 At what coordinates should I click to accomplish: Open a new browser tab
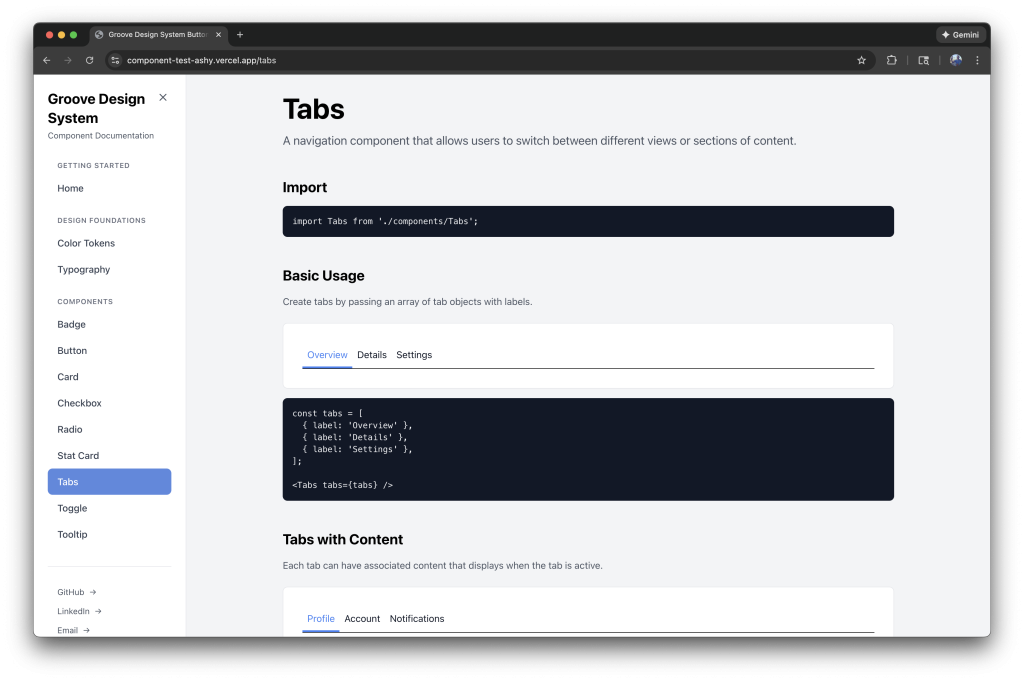(x=240, y=34)
